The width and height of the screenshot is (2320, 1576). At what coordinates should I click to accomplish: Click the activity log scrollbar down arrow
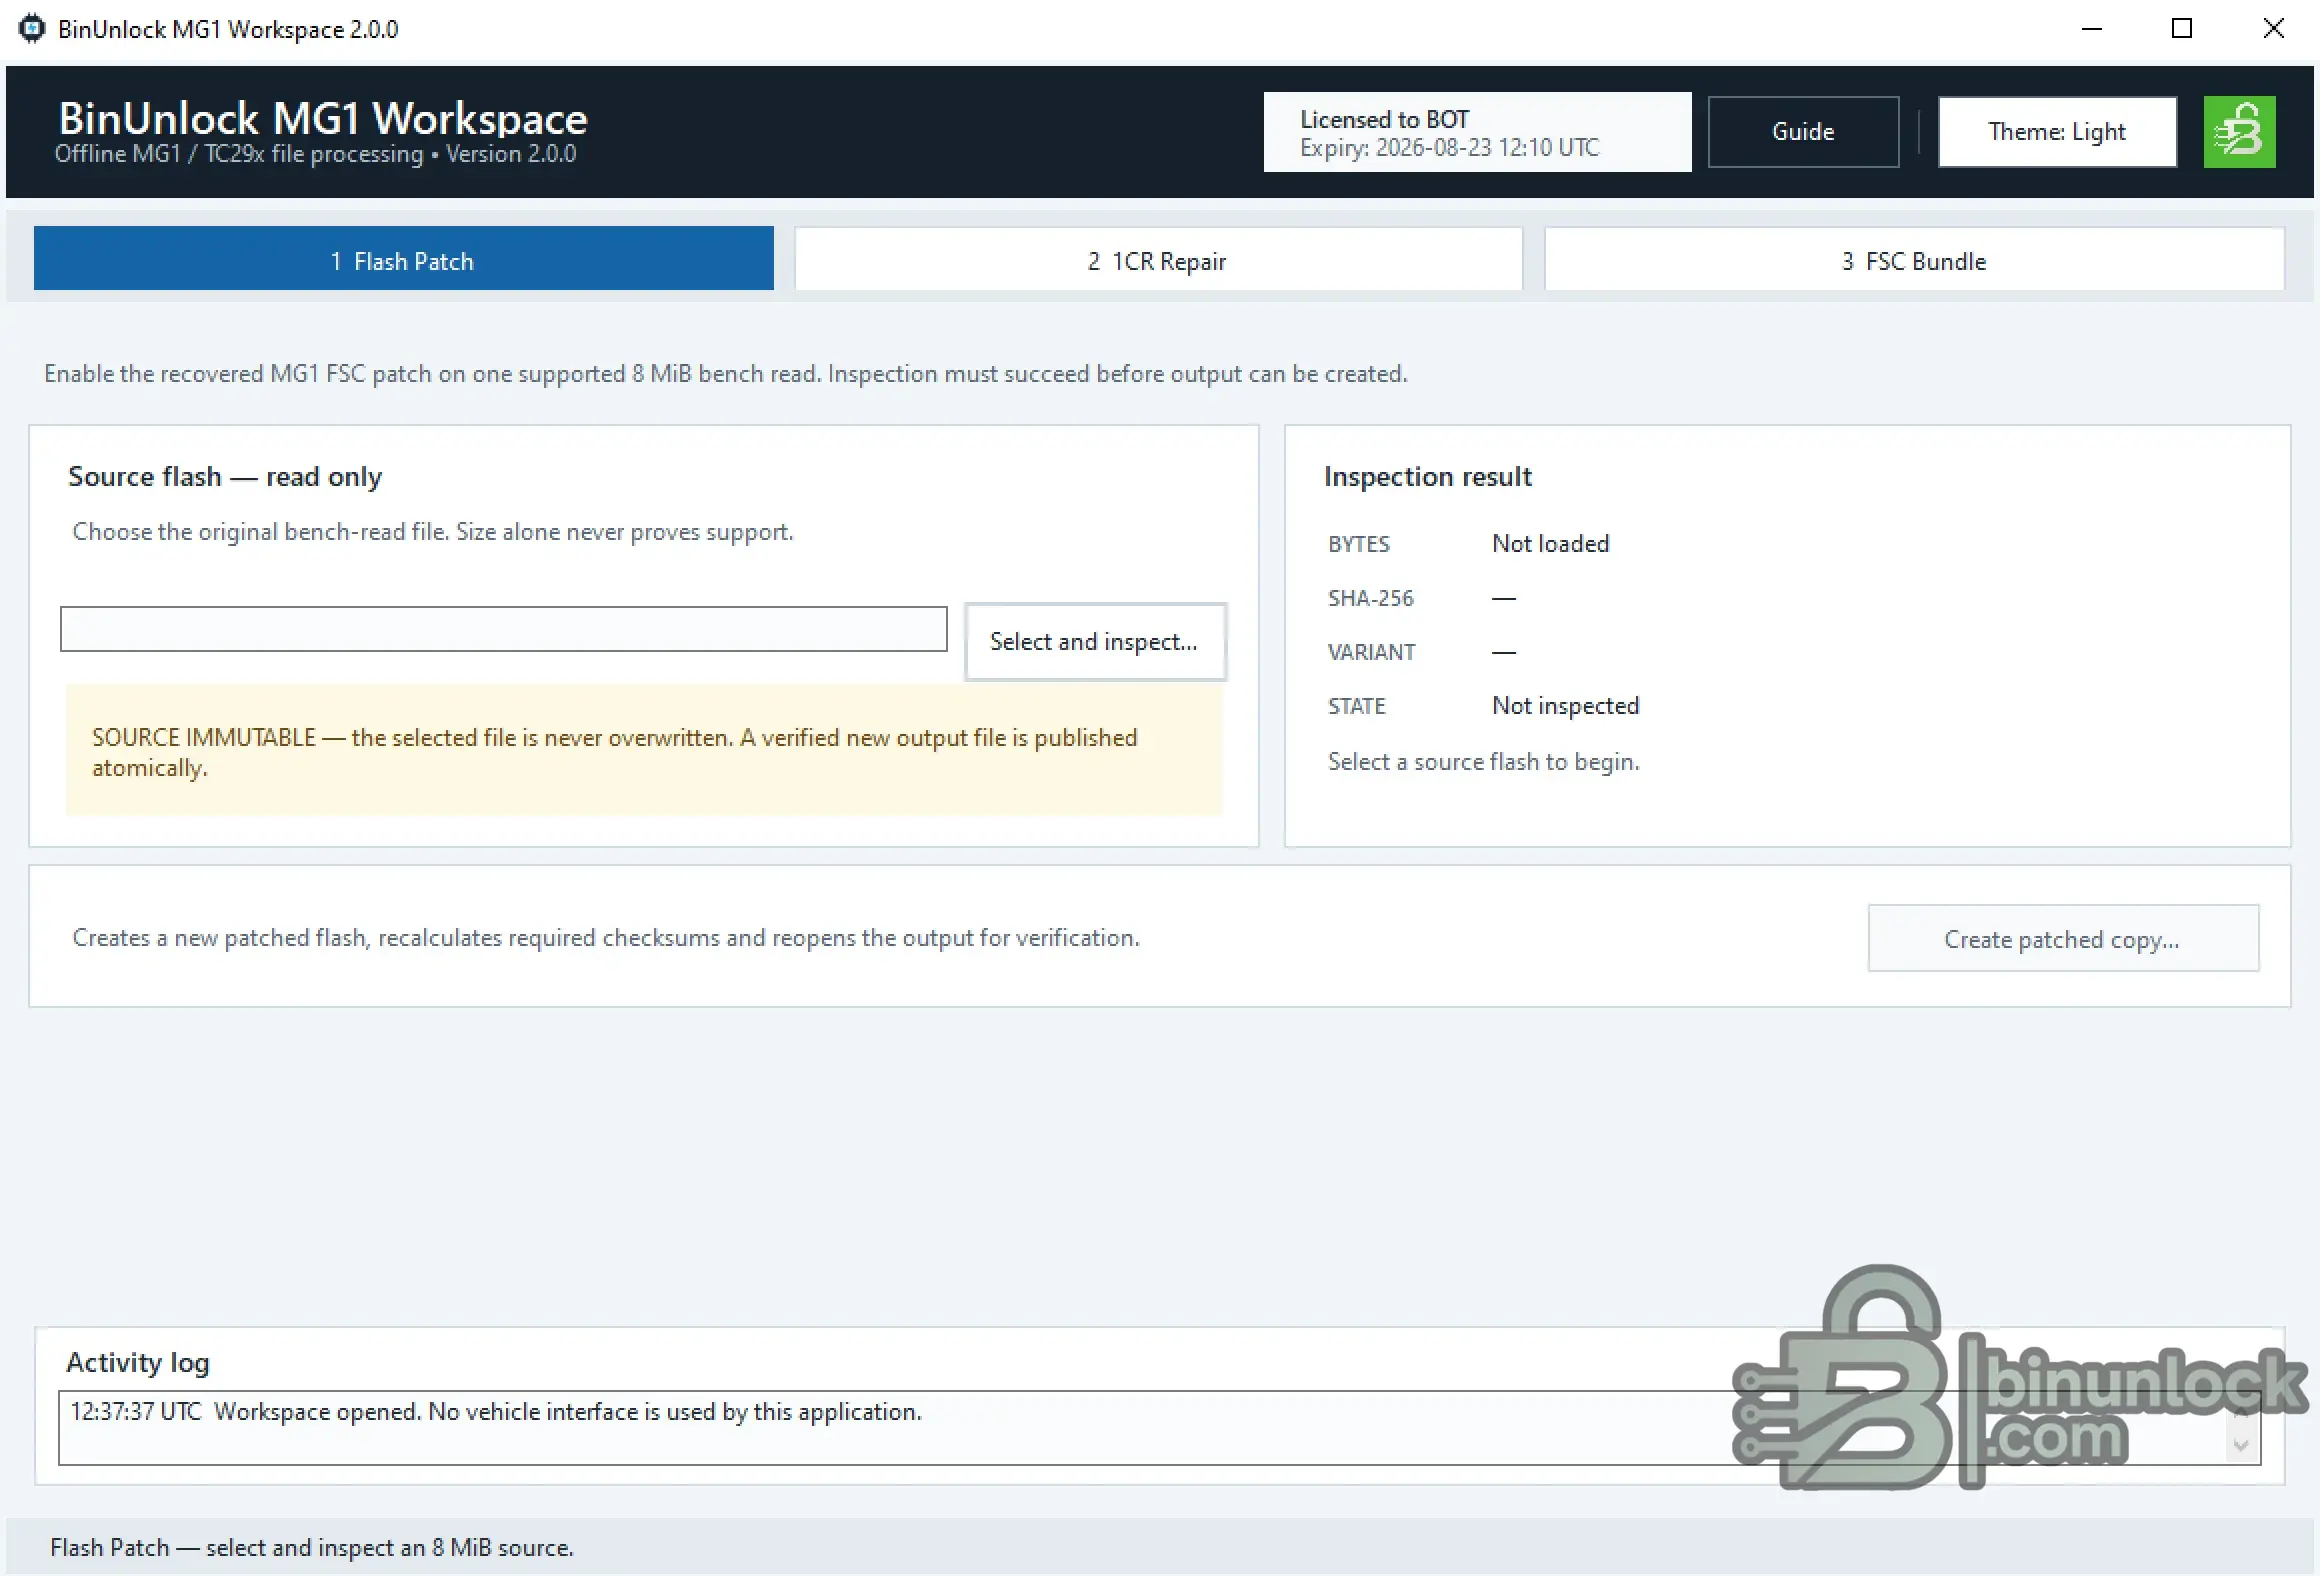(2241, 1445)
